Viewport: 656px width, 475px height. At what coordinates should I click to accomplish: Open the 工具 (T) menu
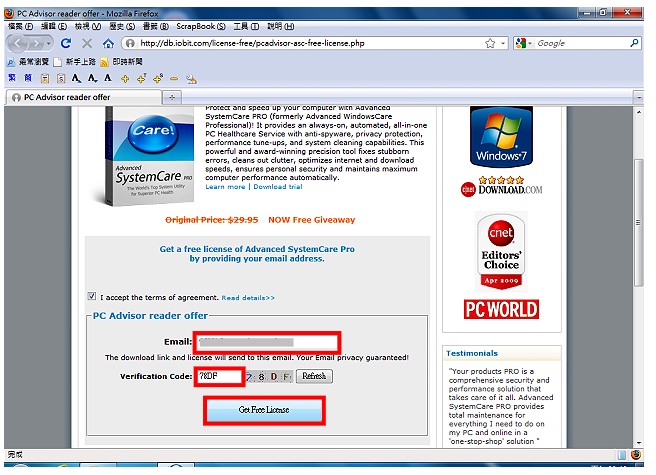click(246, 26)
